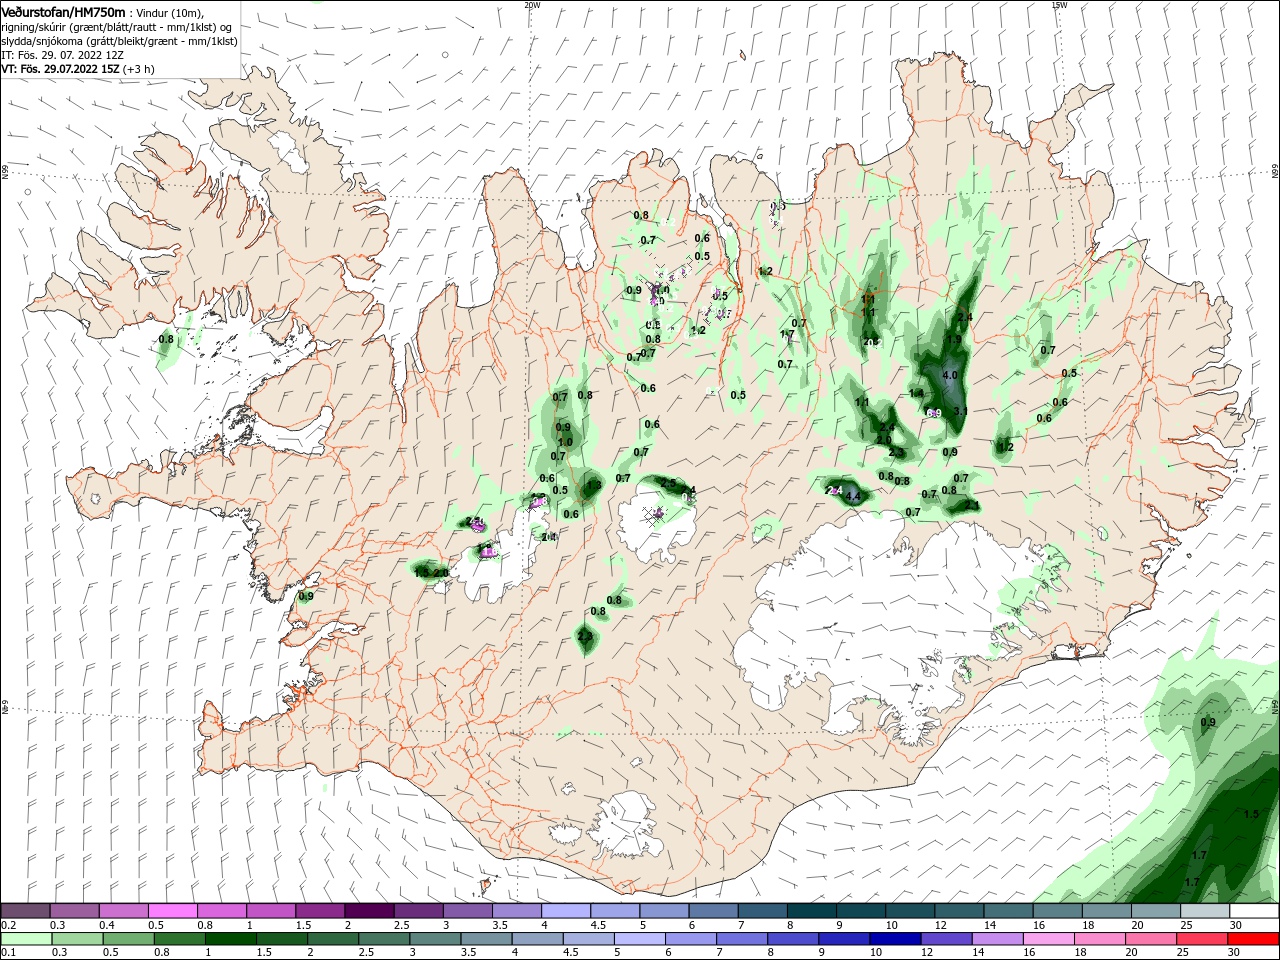Select the darkest green rain swatch labeled 1
Screen dimensions: 1280x960
point(230,938)
